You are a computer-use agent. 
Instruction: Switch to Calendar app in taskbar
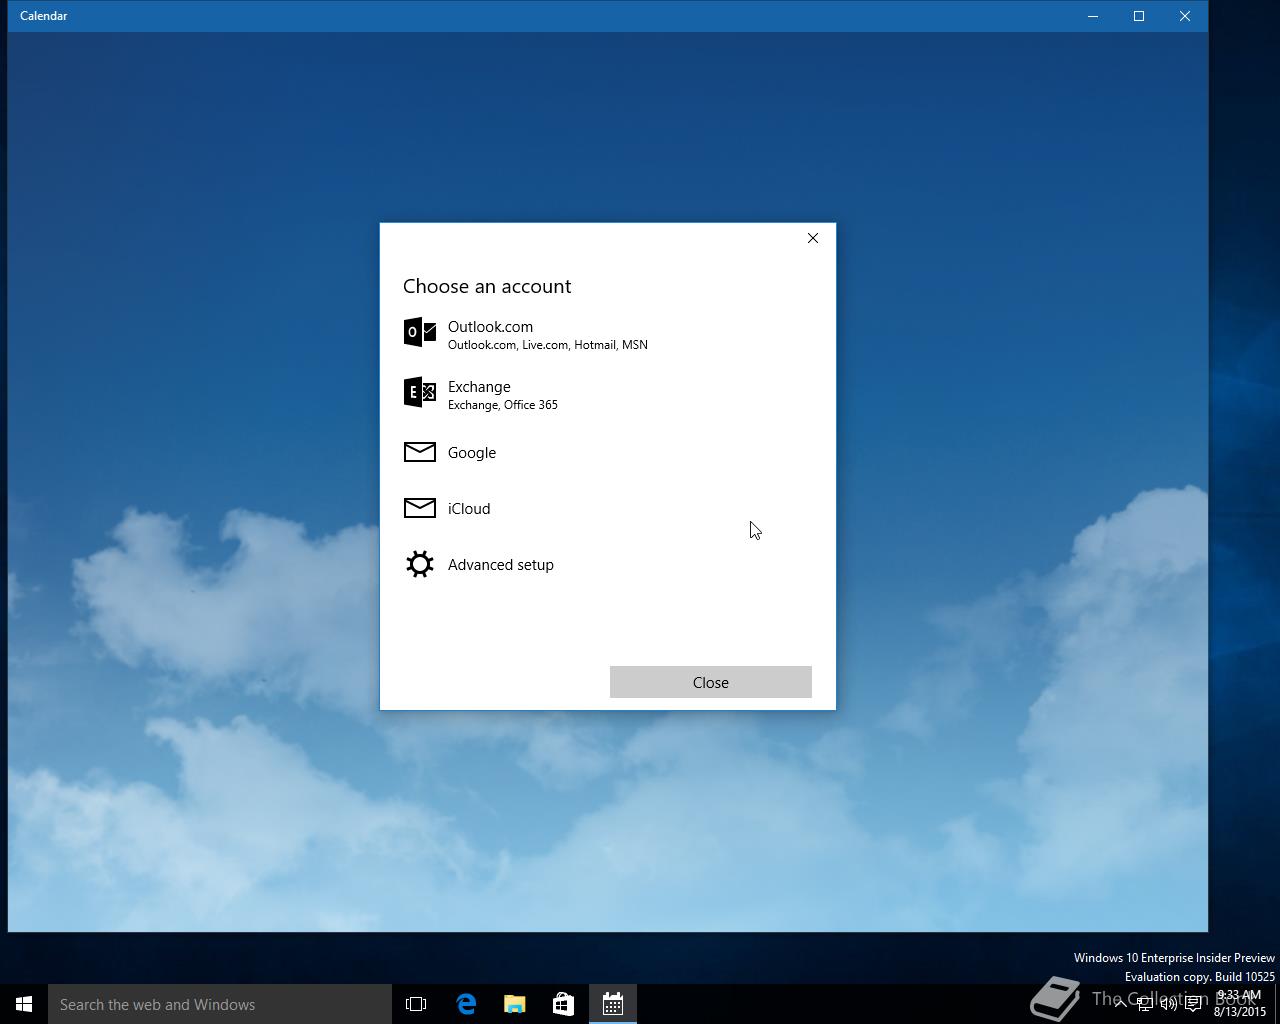pyautogui.click(x=613, y=1004)
